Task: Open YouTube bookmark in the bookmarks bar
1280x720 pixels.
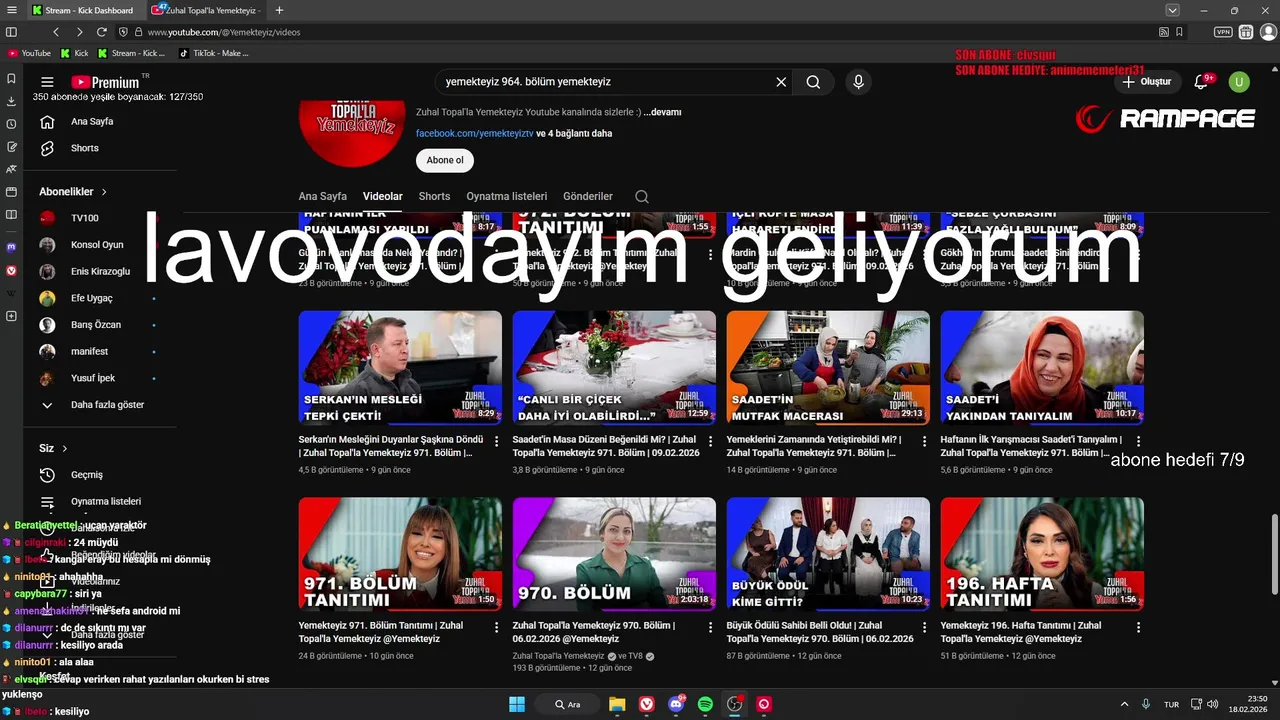Action: [29, 53]
